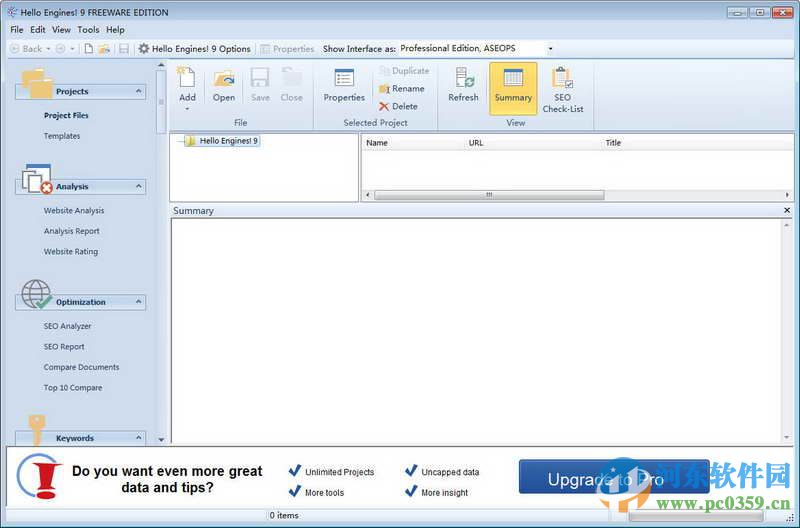
Task: Open Website Rating
Action: (x=71, y=251)
